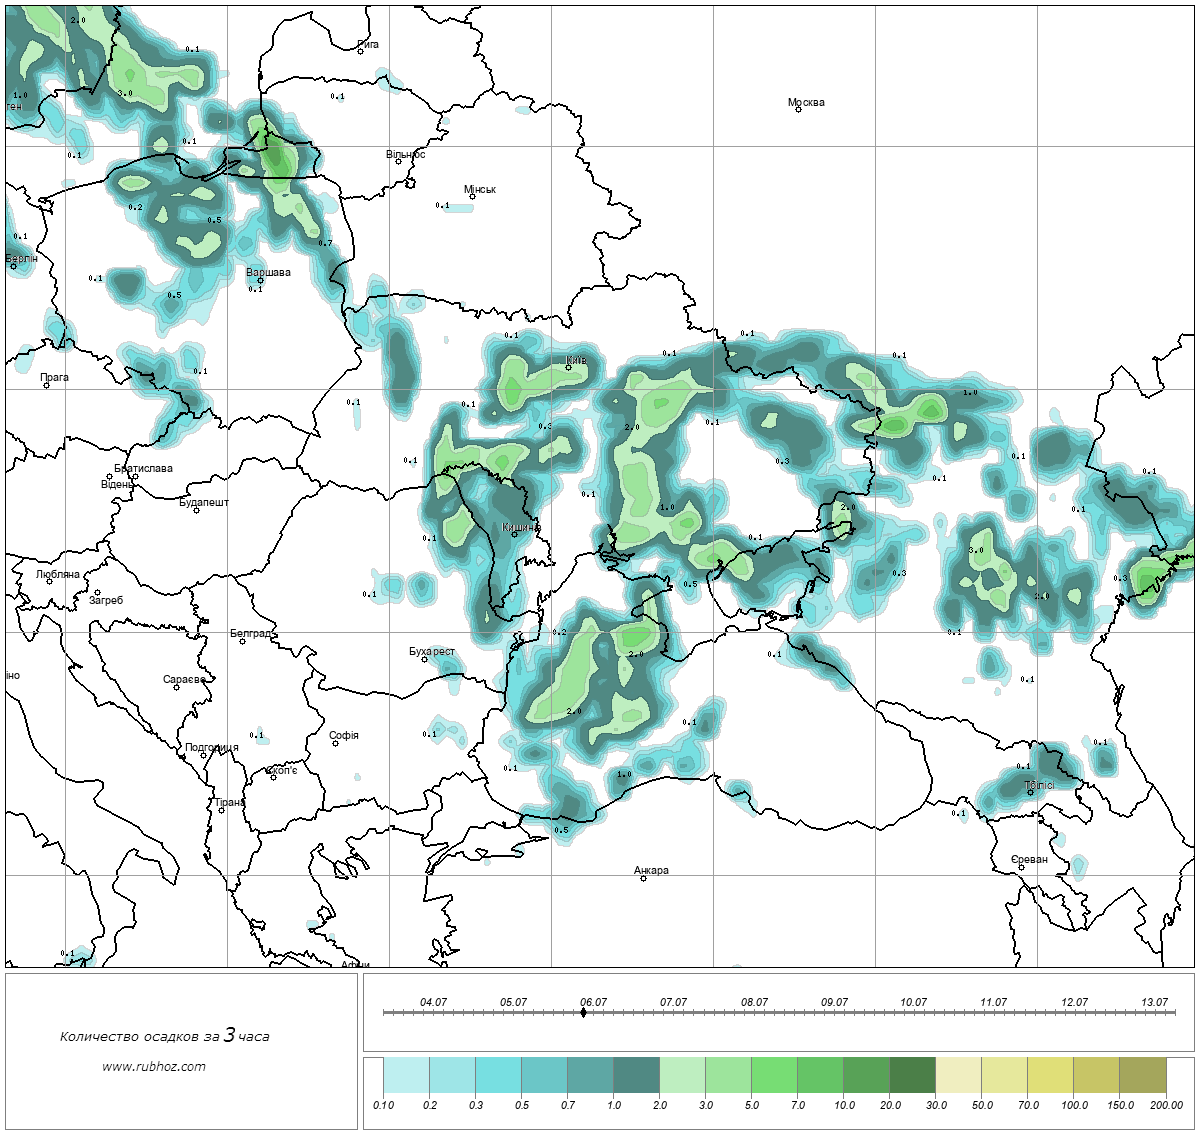This screenshot has width=1200, height=1135.
Task: Select the Warsaw city marker
Action: 260,281
